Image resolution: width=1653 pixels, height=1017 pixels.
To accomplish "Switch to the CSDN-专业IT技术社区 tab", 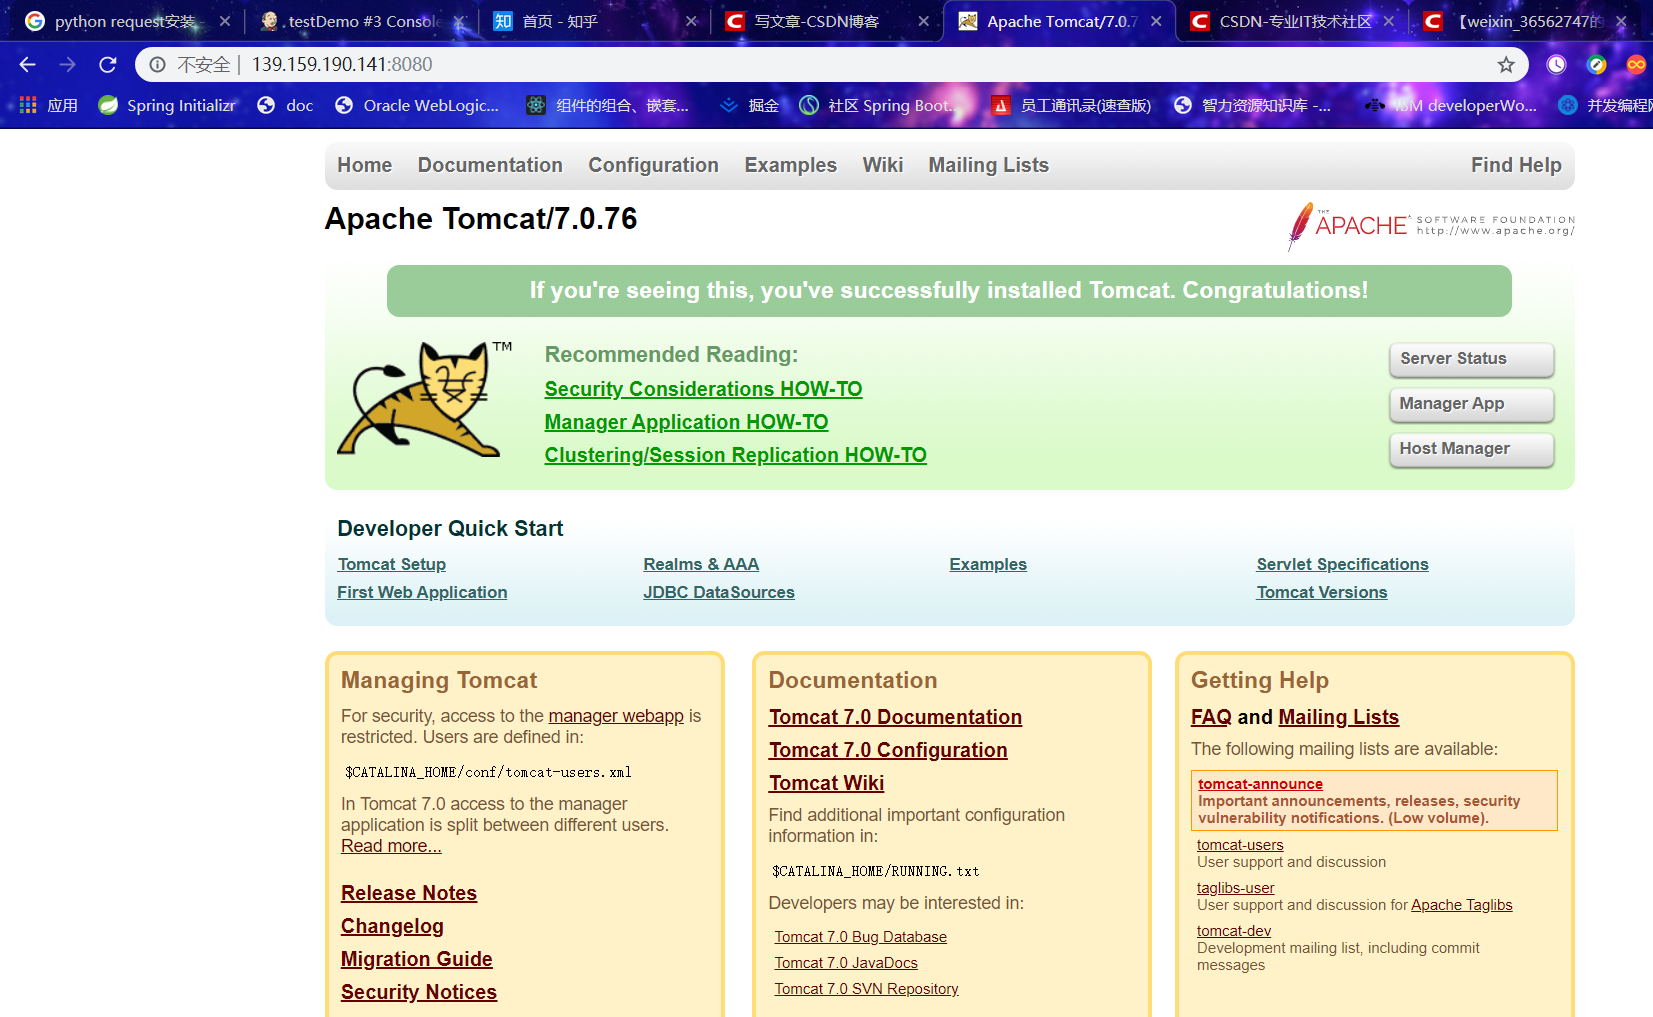I will tap(1292, 21).
